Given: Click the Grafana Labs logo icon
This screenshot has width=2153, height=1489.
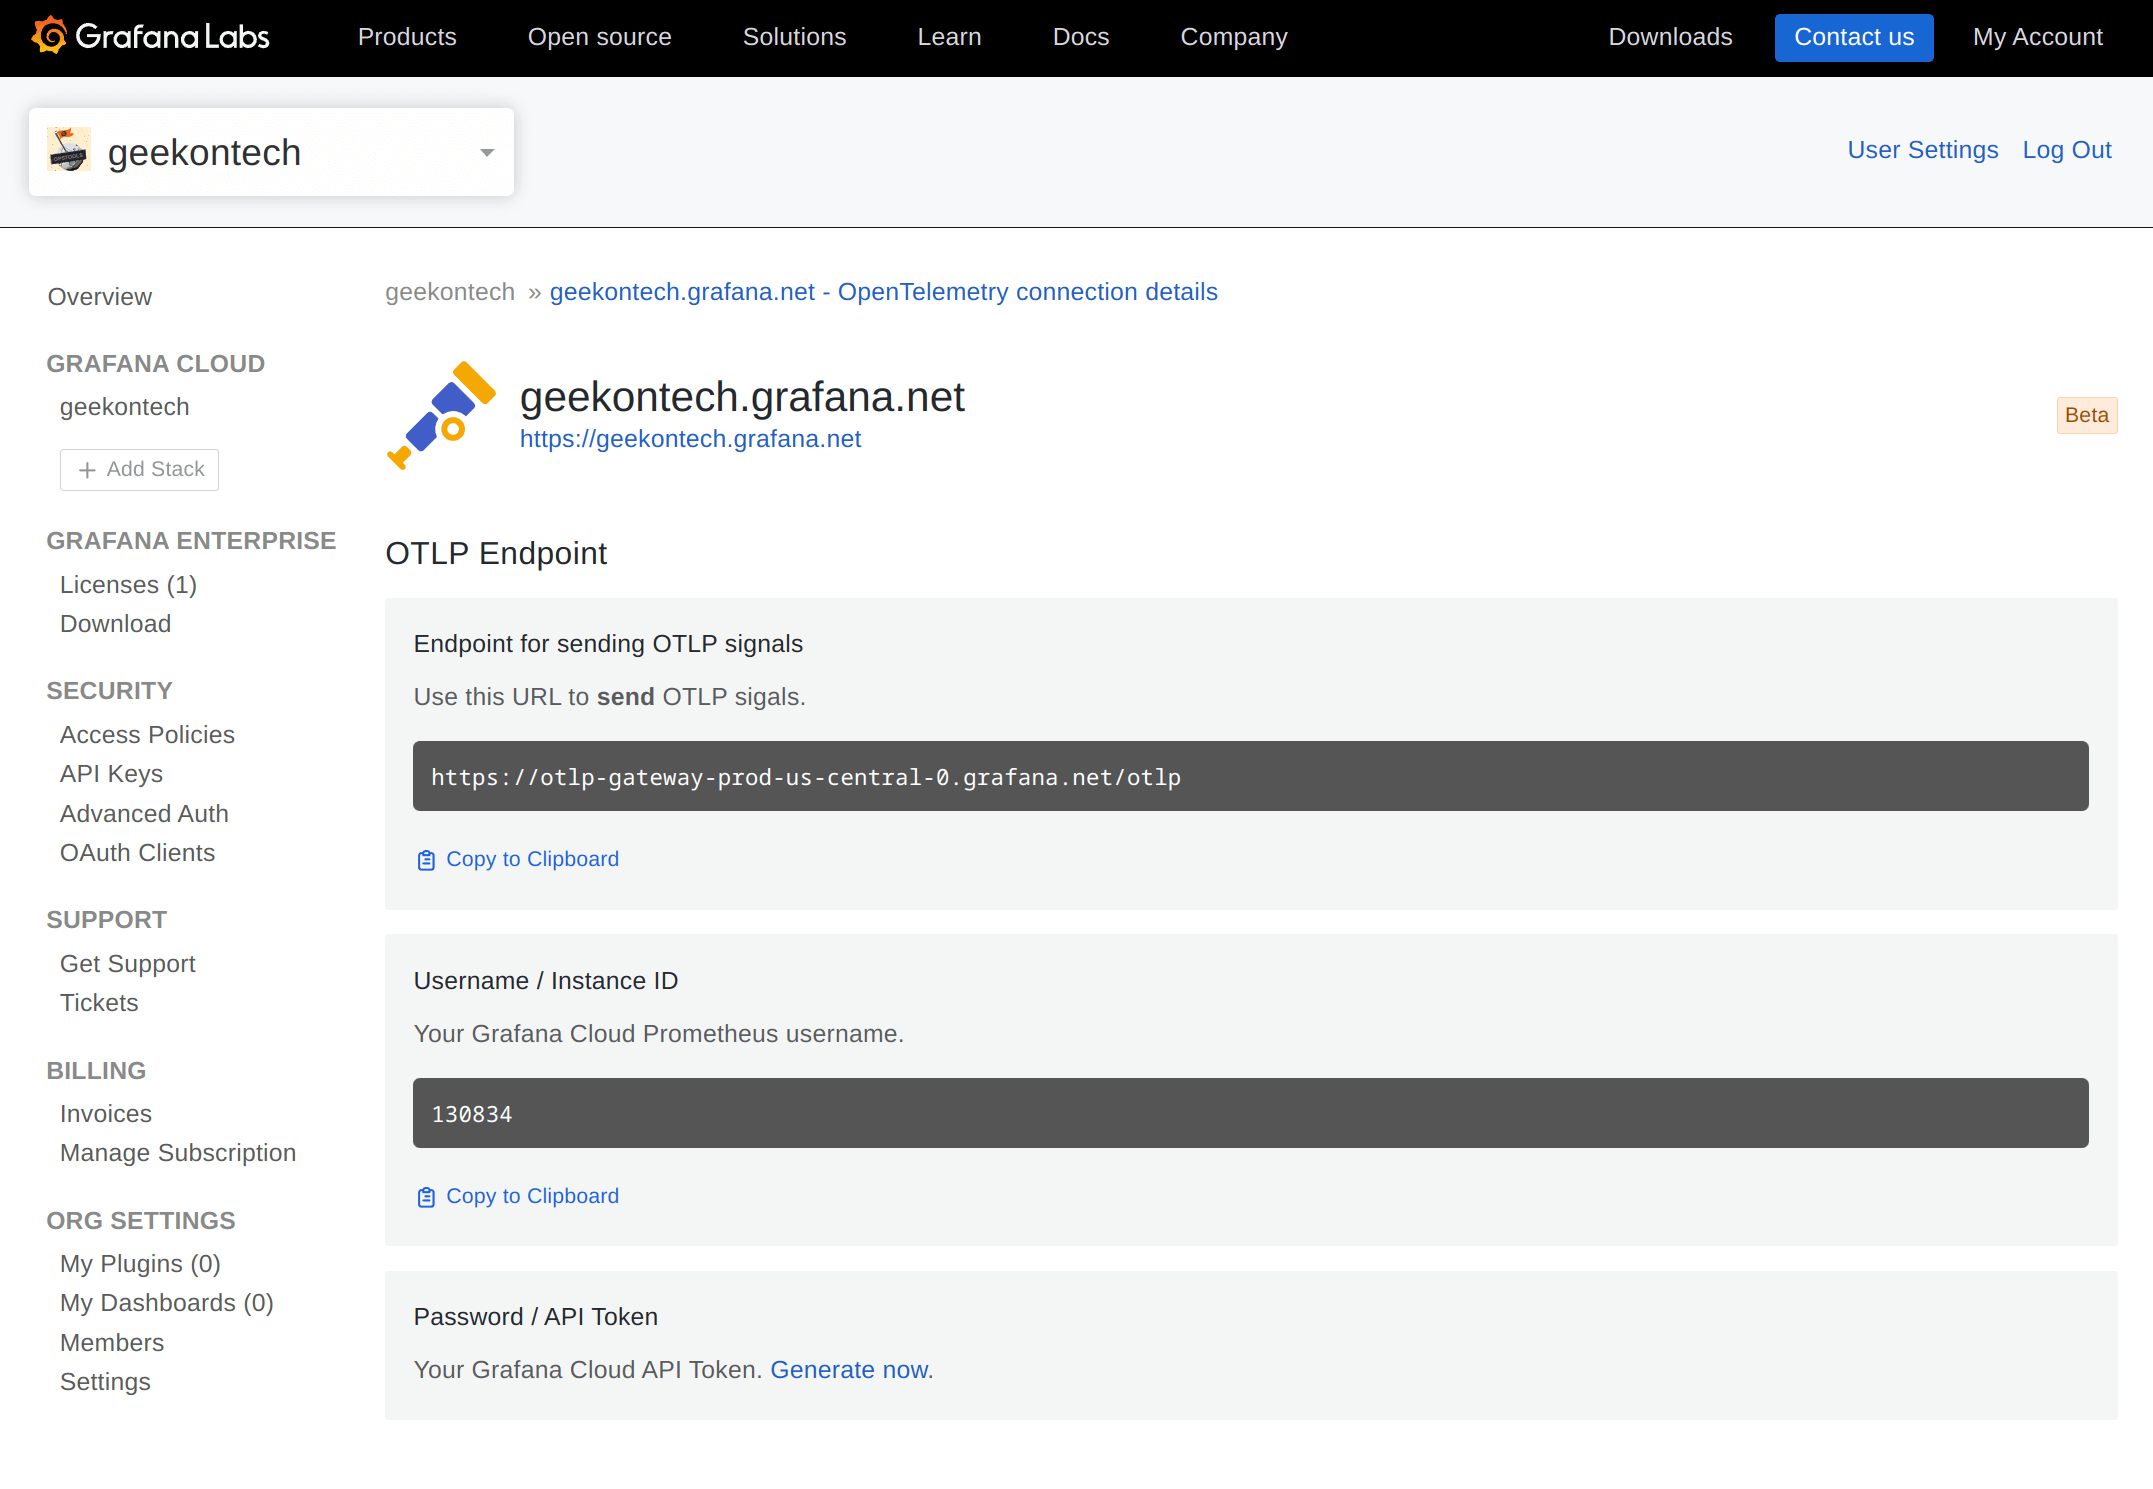Looking at the screenshot, I should pos(50,36).
